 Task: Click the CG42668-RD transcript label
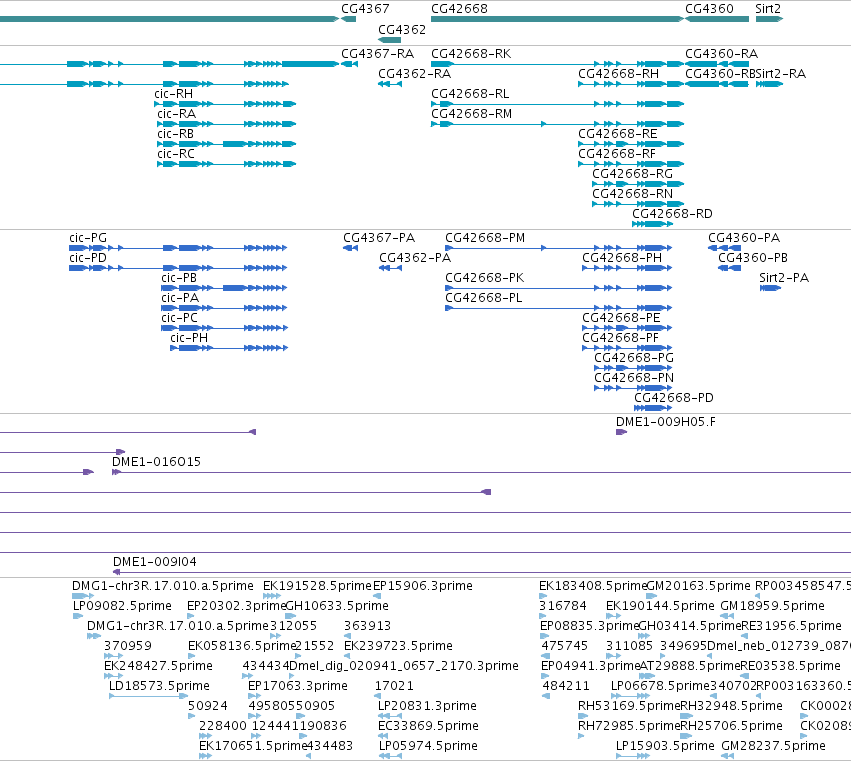click(672, 214)
